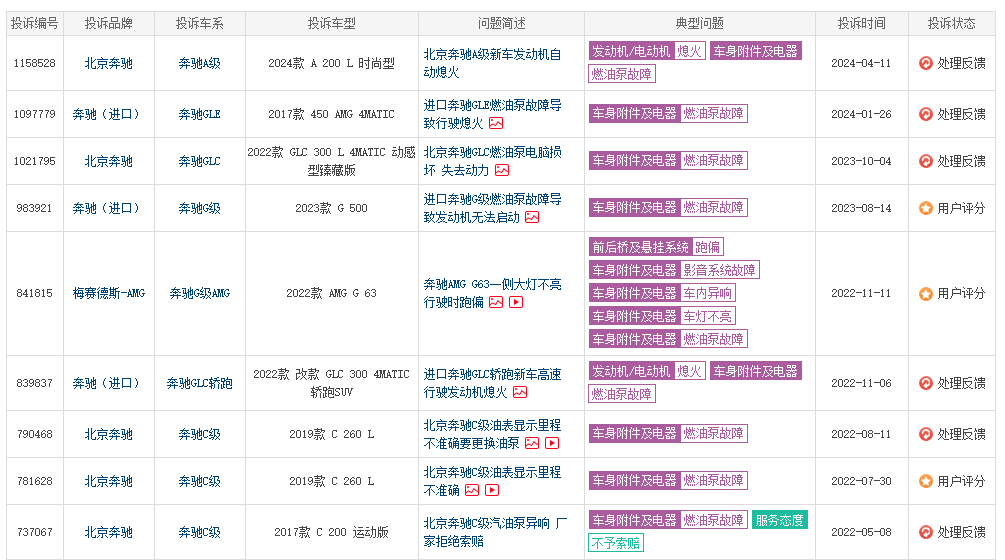
Task: Open series link 奔驰GLC轿跑
Action: tap(199, 383)
